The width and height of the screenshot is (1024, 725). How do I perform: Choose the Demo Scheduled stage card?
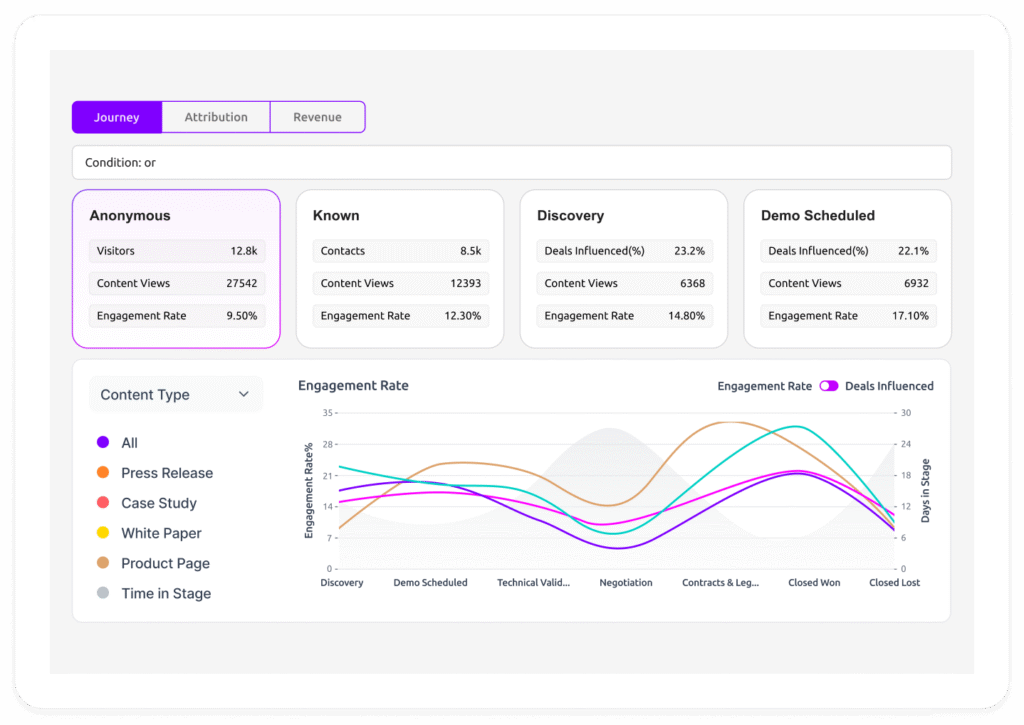tap(848, 216)
